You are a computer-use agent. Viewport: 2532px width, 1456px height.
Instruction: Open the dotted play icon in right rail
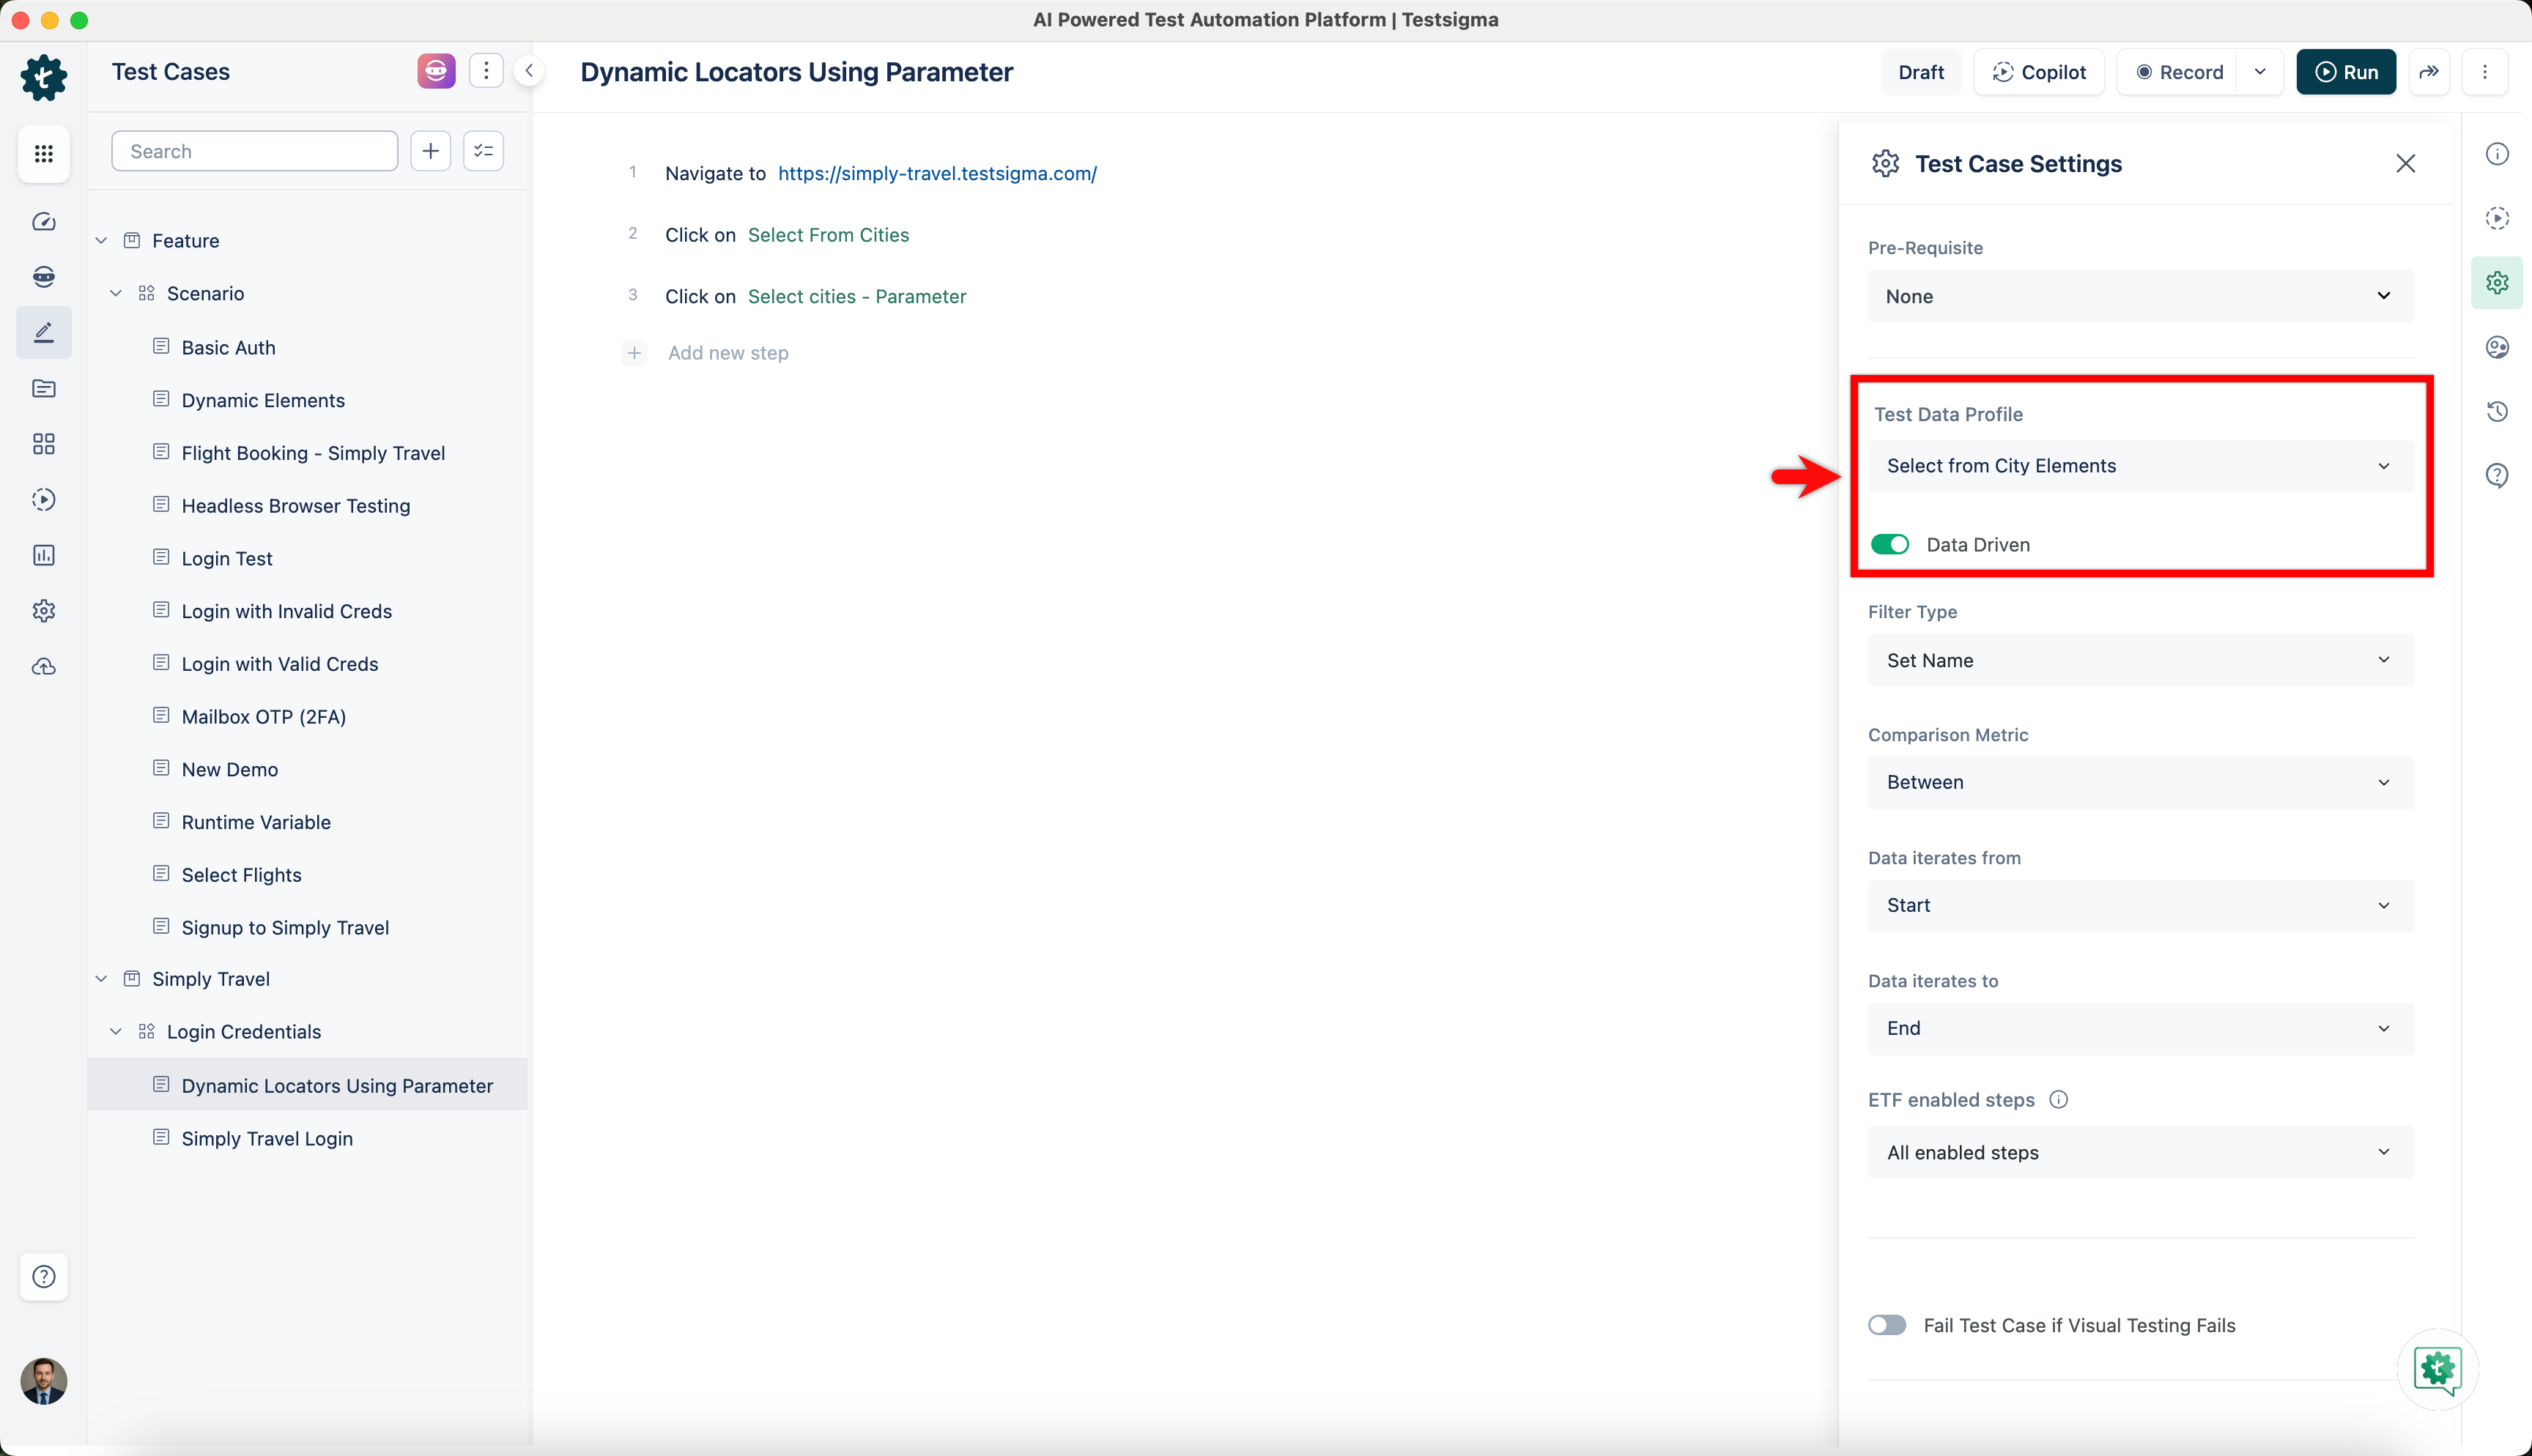point(2497,218)
